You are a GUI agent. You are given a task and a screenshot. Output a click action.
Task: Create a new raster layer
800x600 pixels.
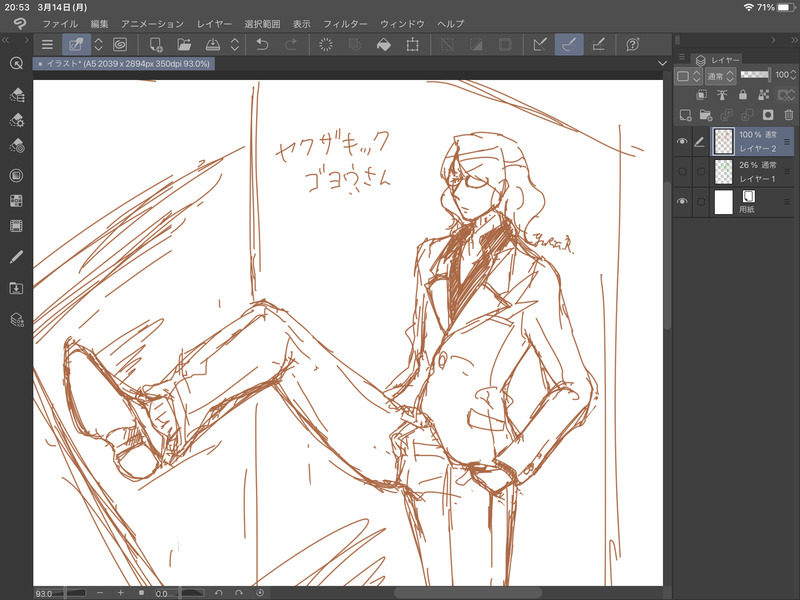(x=685, y=115)
